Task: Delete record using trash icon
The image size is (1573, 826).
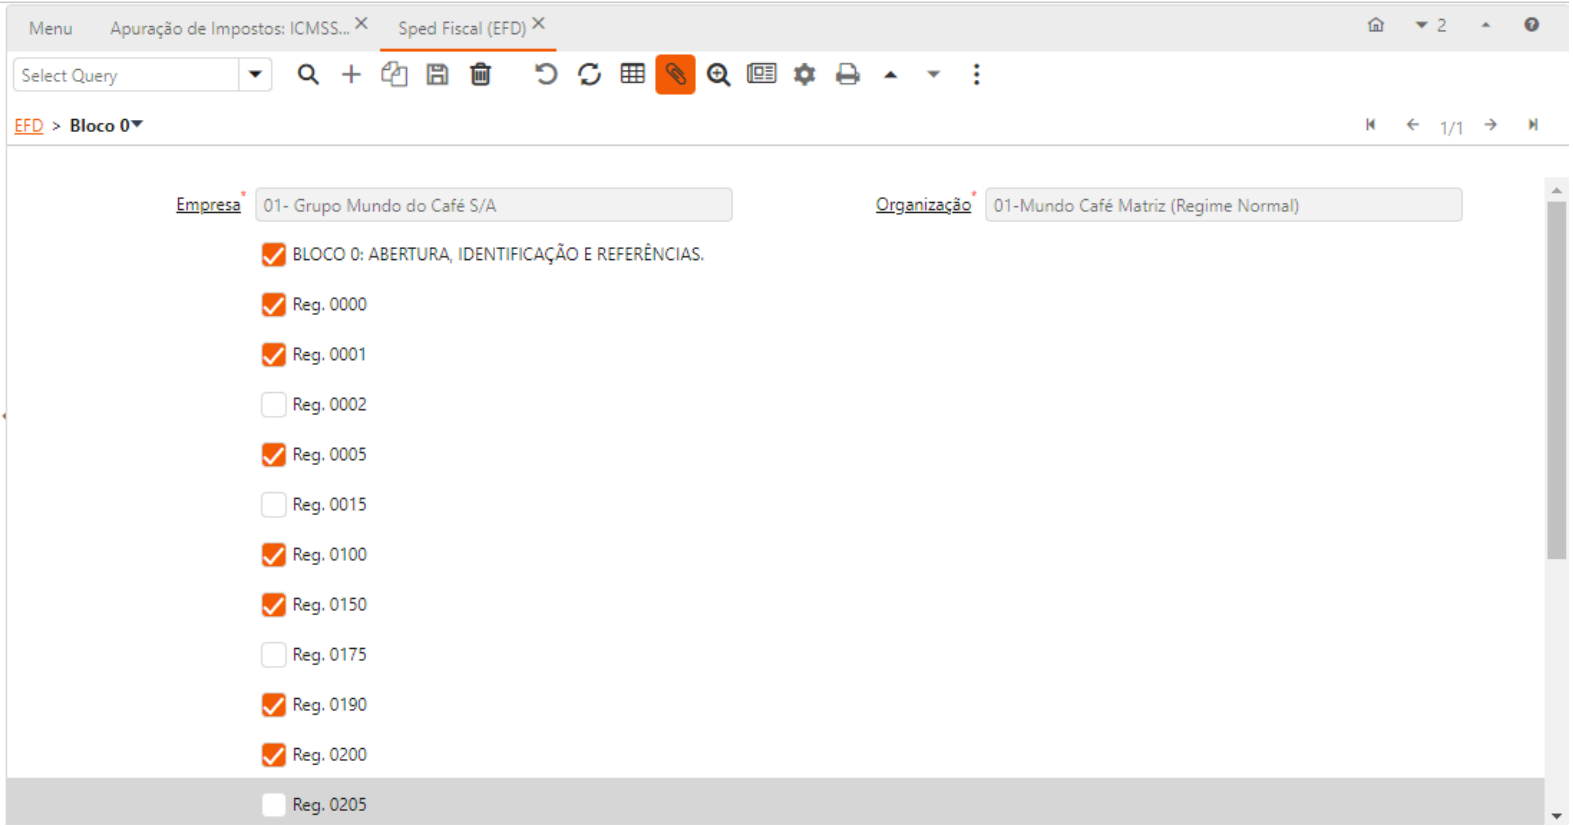Action: click(x=481, y=75)
